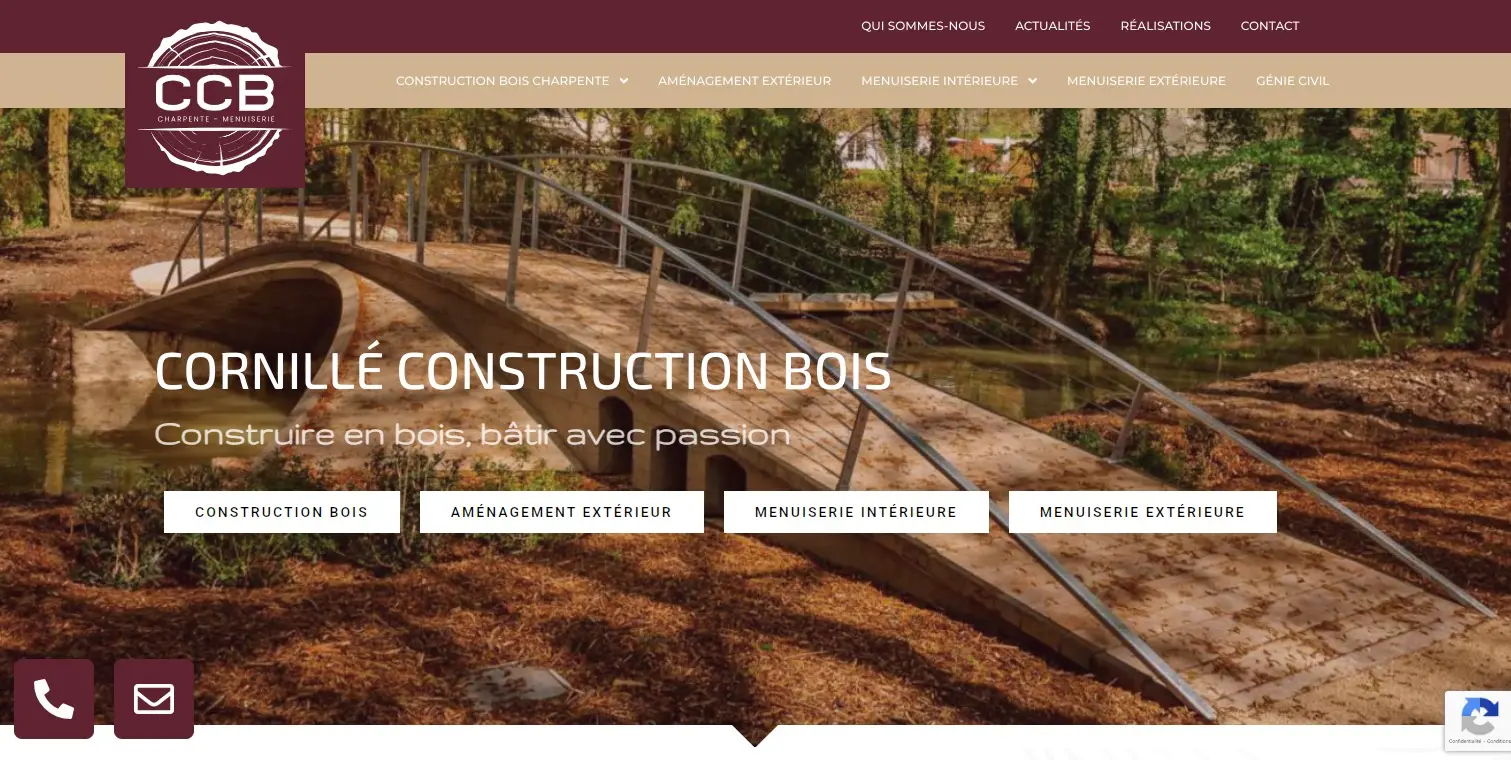
Task: Open the email envelope icon button
Action: (154, 699)
